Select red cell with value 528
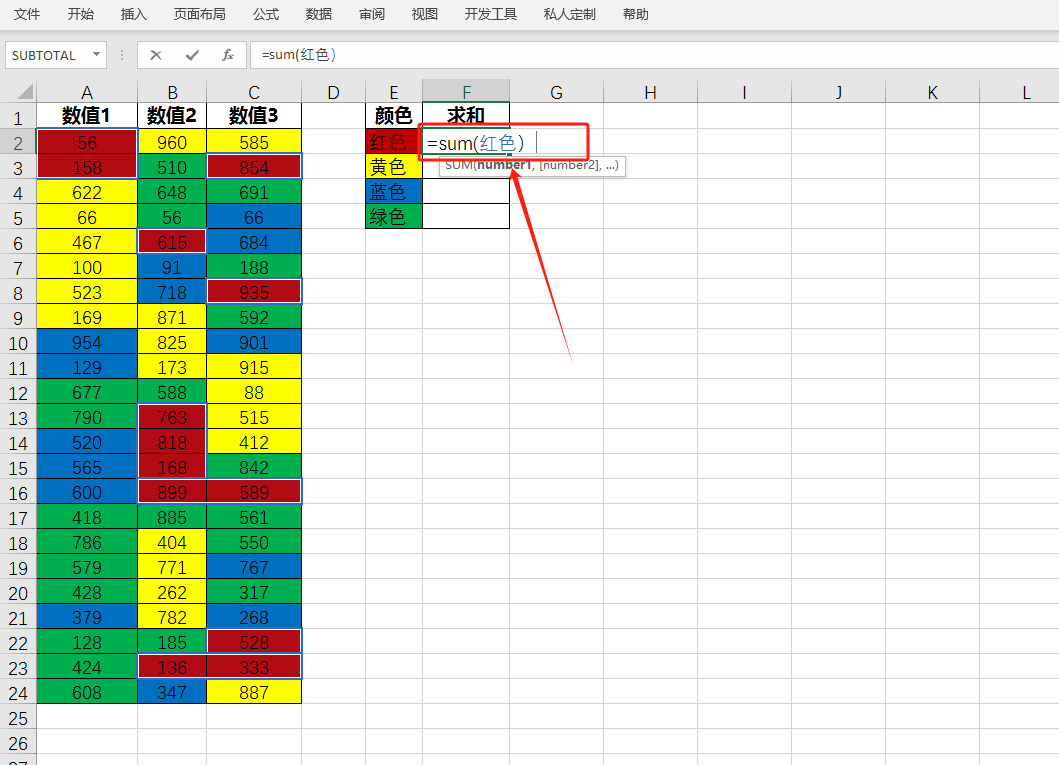Screen dimensions: 1059x765 pyautogui.click(x=254, y=642)
